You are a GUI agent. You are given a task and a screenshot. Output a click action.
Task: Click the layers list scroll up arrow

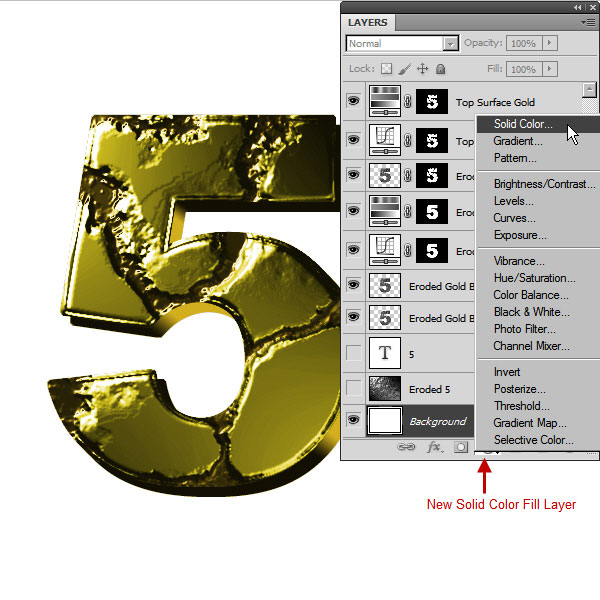589,90
